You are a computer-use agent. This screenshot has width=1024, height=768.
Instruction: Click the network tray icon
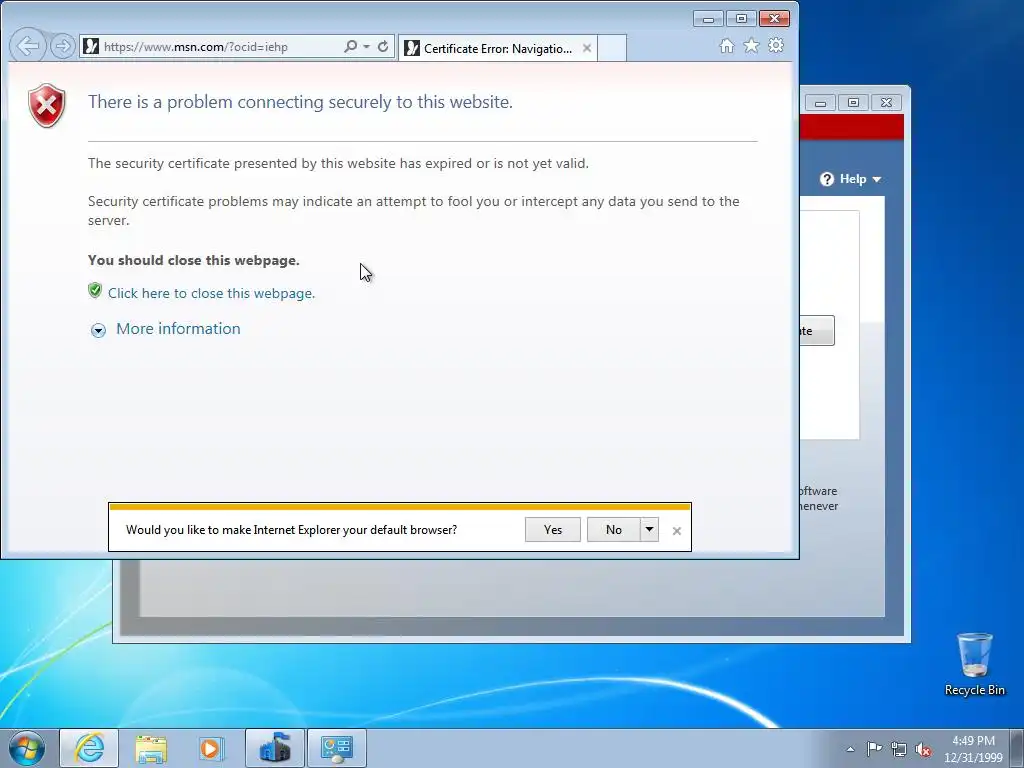899,749
